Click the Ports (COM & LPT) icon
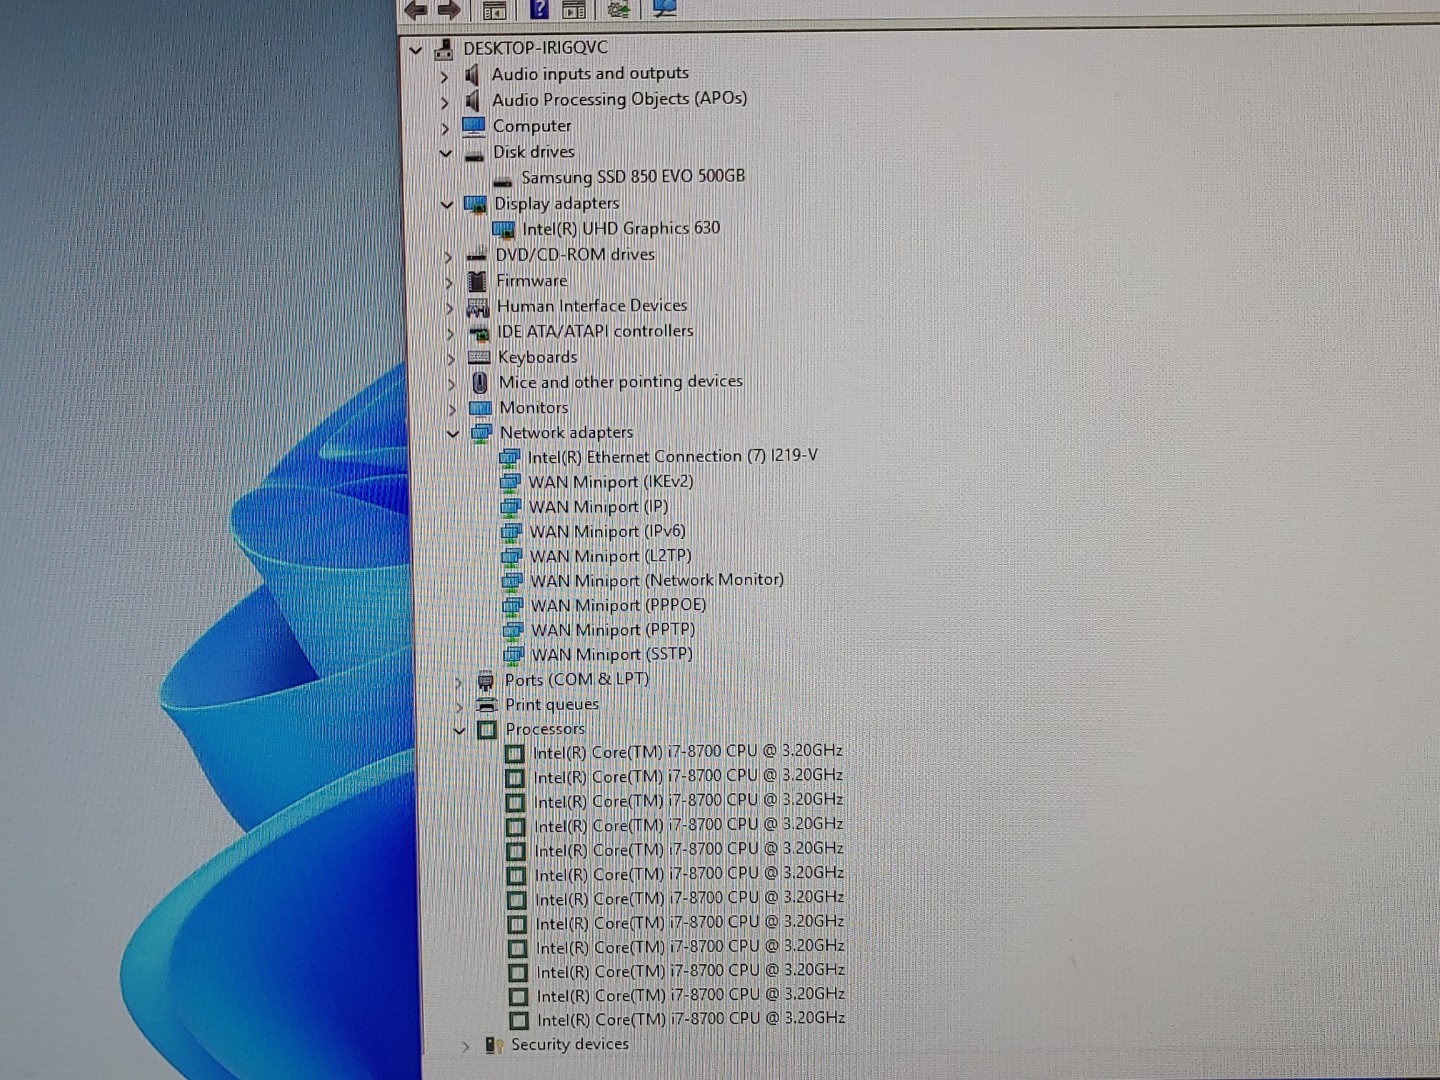The width and height of the screenshot is (1440, 1080). click(x=486, y=681)
